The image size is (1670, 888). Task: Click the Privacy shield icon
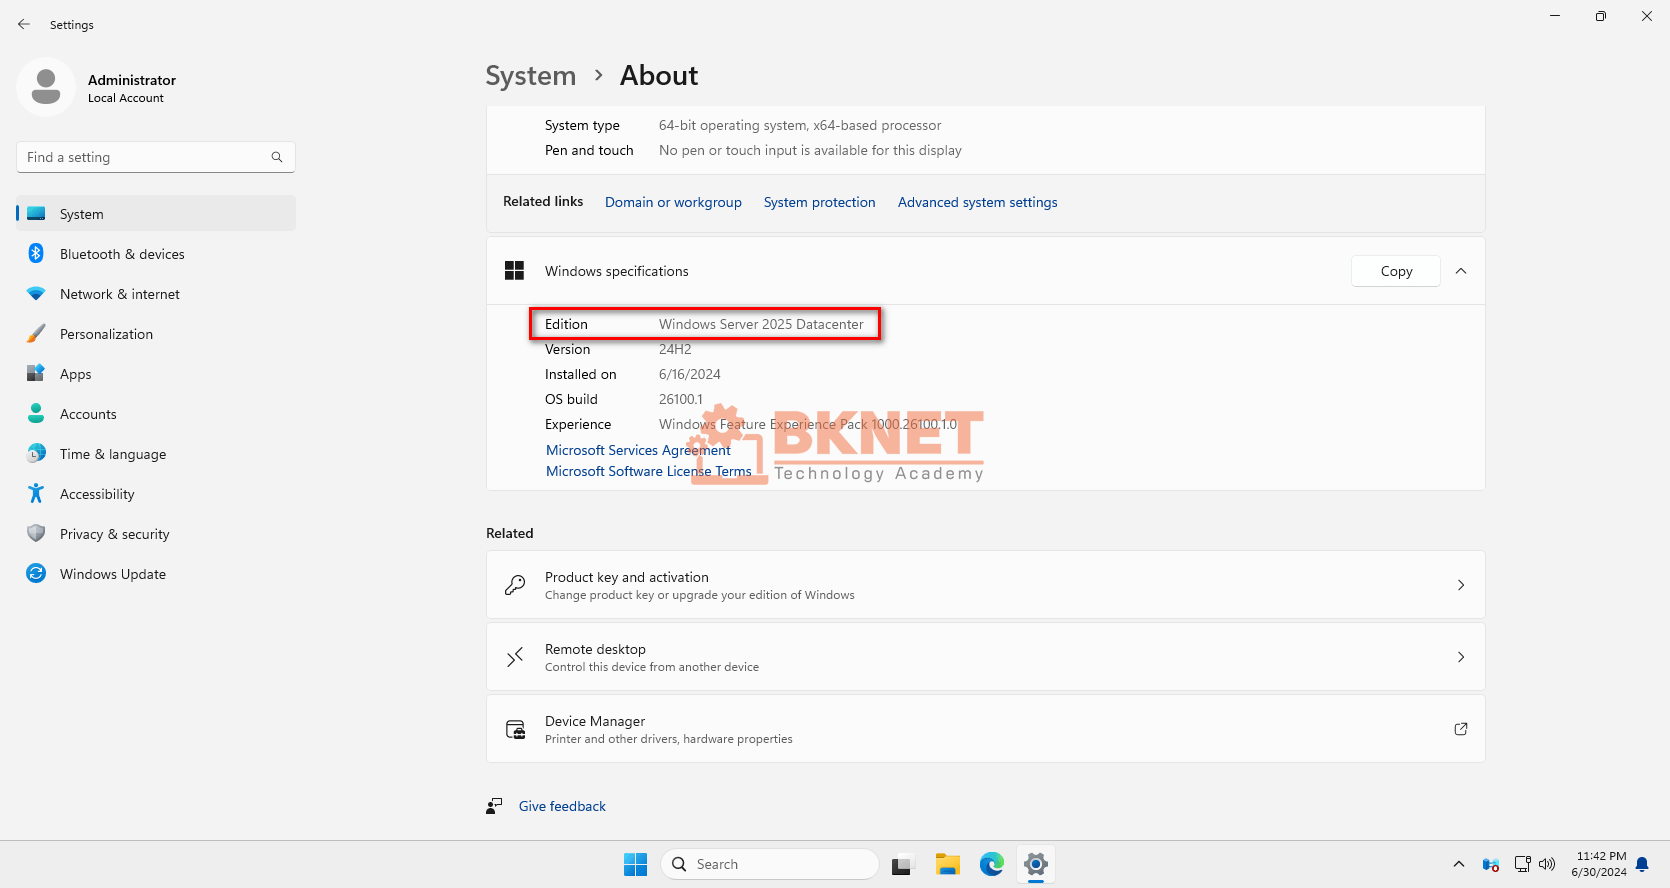point(36,533)
